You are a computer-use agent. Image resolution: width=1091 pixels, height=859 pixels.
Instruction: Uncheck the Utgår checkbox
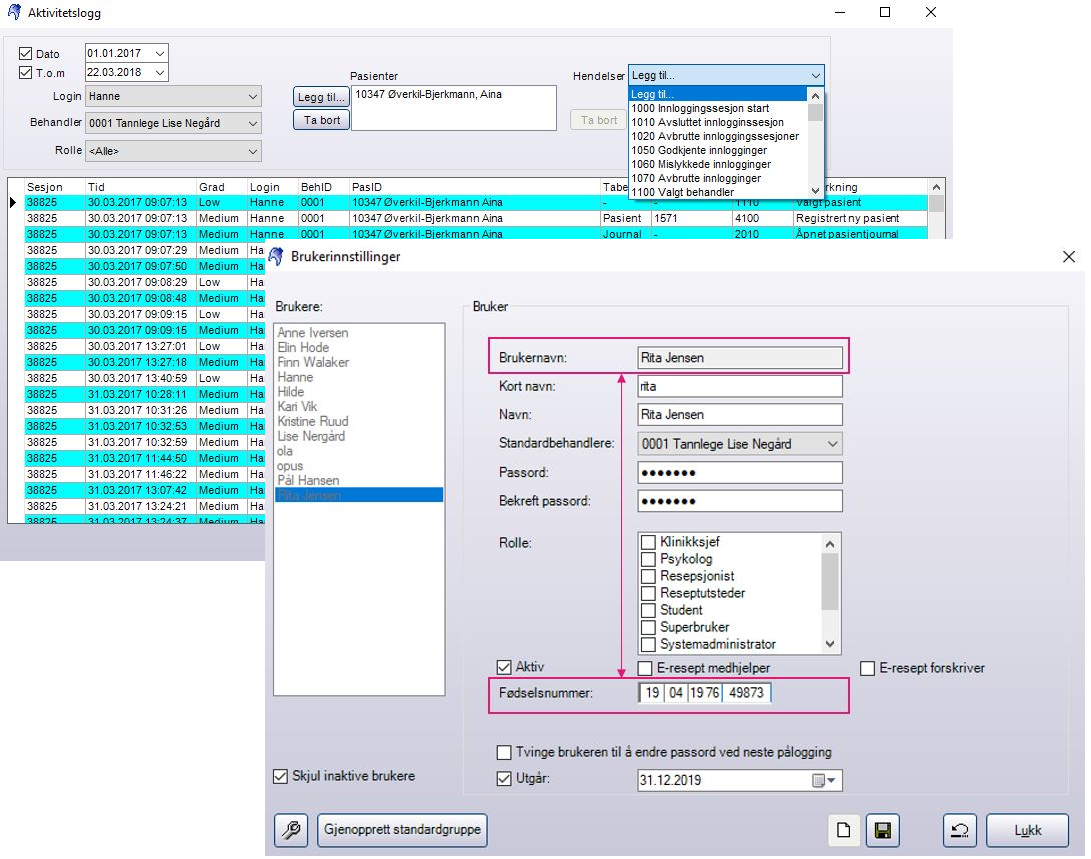tap(504, 779)
